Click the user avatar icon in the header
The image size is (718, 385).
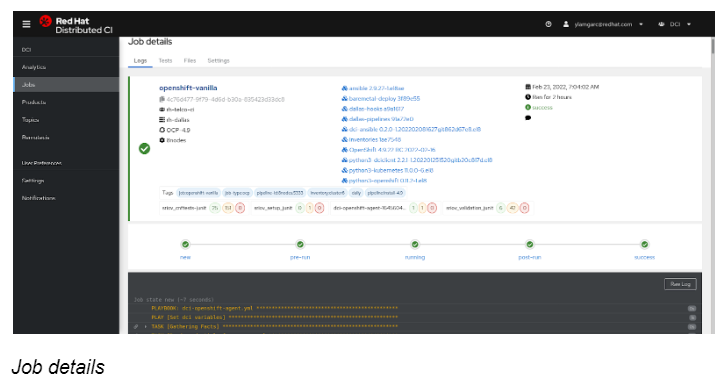click(x=566, y=24)
